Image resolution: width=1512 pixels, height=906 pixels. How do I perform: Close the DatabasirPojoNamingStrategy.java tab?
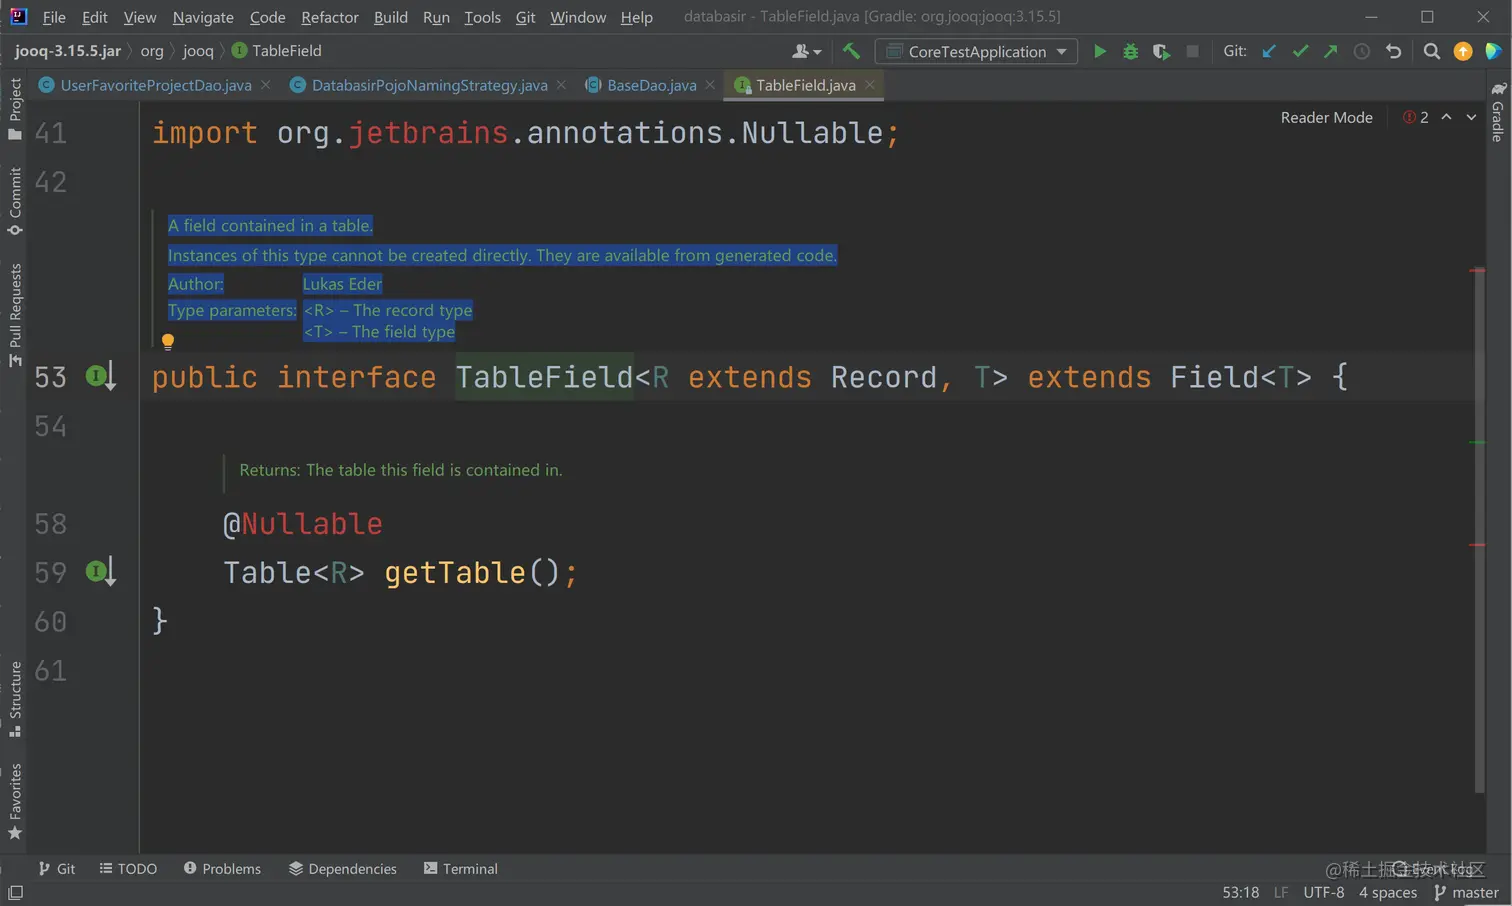tap(561, 85)
